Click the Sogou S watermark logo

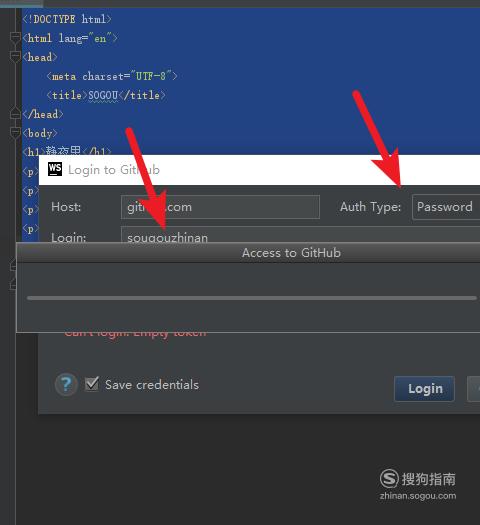pos(389,478)
